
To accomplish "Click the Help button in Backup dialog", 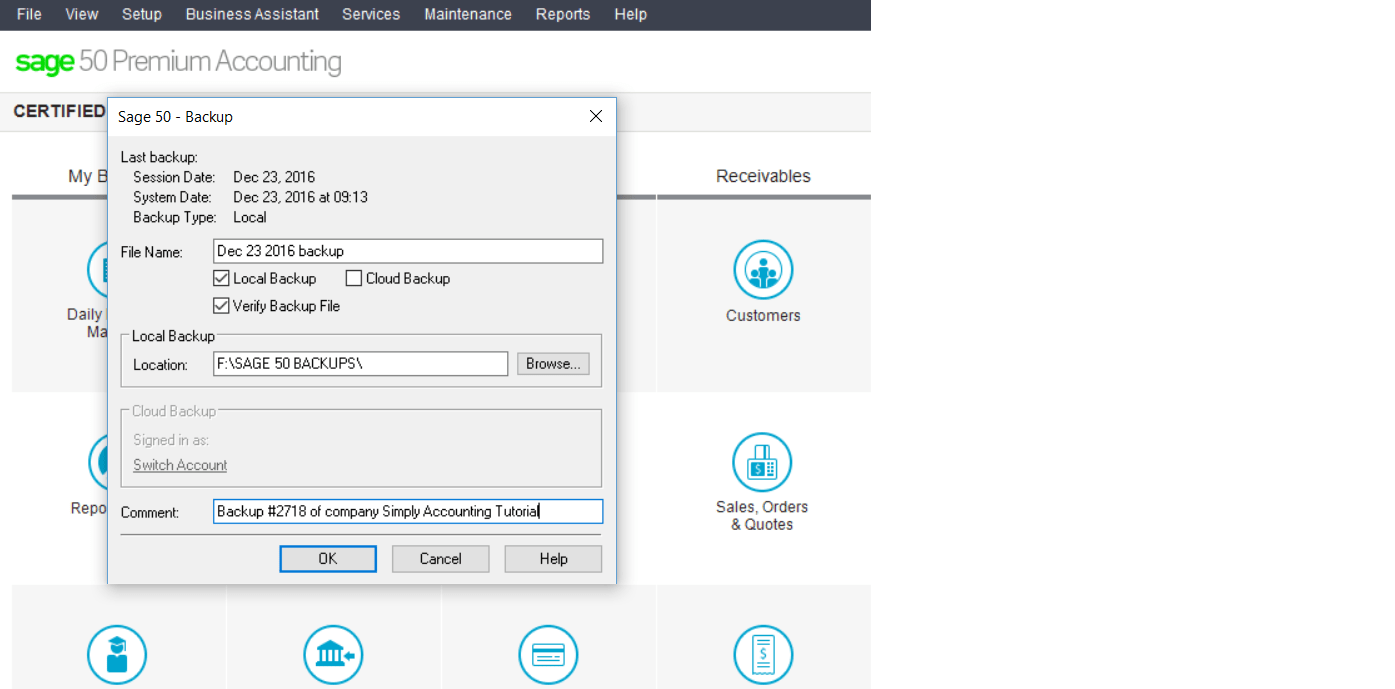I will pos(553,559).
